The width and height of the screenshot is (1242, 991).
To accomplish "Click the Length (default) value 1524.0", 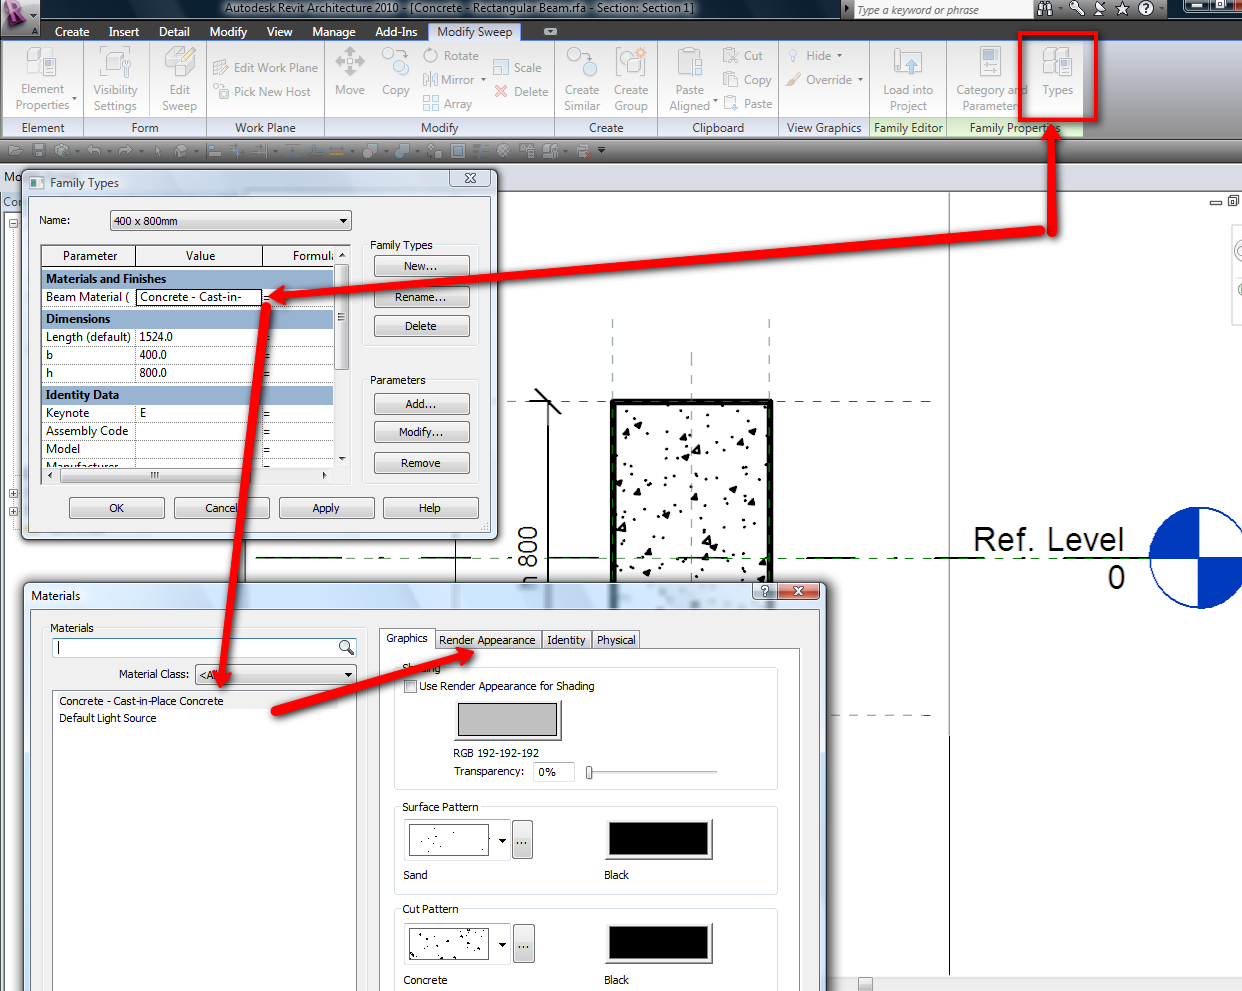I will (x=198, y=337).
